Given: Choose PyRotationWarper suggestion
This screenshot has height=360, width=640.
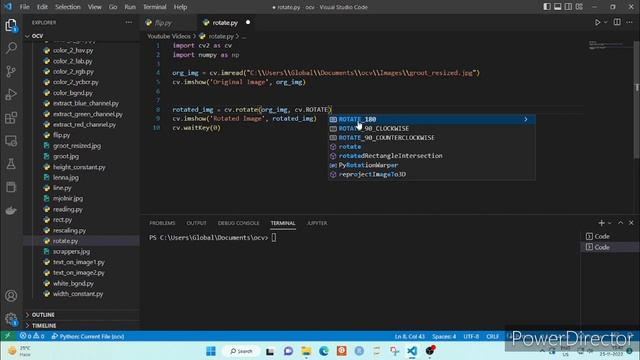Looking at the screenshot, I should [432, 165].
